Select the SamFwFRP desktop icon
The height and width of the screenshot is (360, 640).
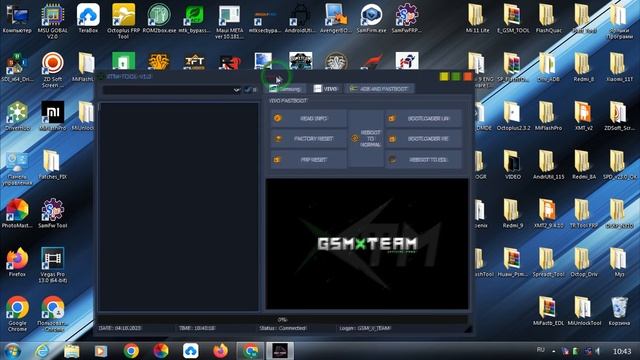click(x=407, y=19)
